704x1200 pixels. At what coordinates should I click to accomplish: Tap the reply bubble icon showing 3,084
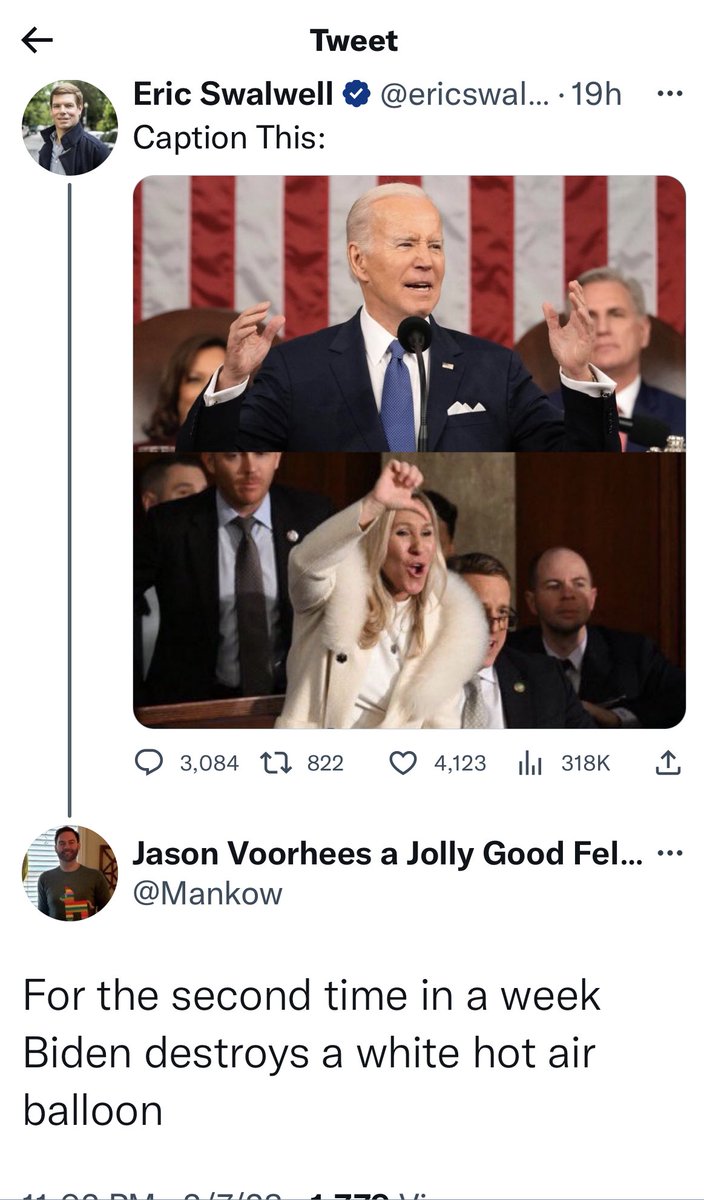tap(149, 763)
